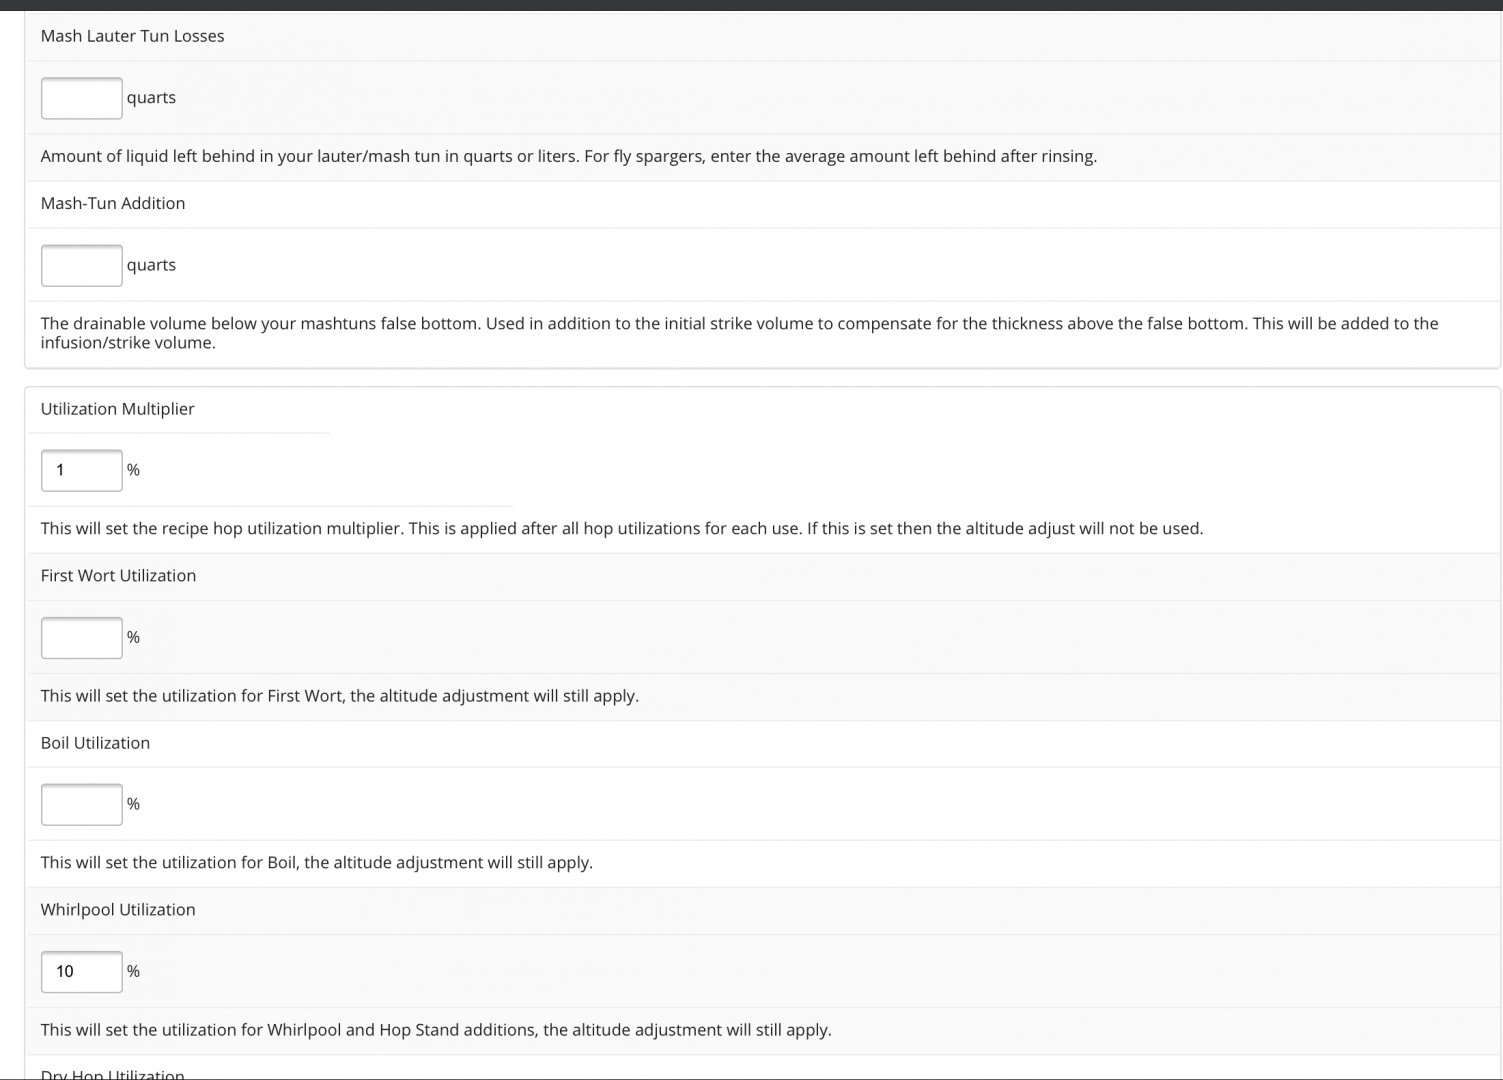Select the Utilization Multiplier heading label

click(117, 409)
